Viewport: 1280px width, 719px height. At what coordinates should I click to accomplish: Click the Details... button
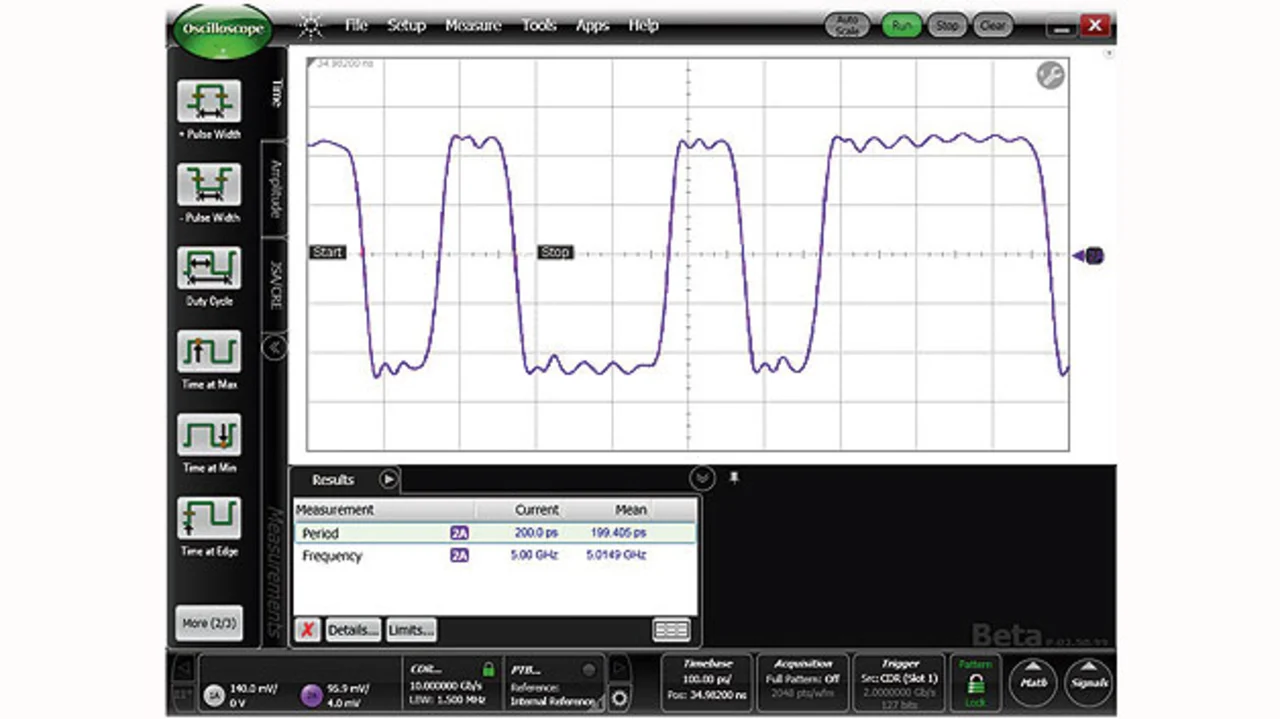coord(353,630)
